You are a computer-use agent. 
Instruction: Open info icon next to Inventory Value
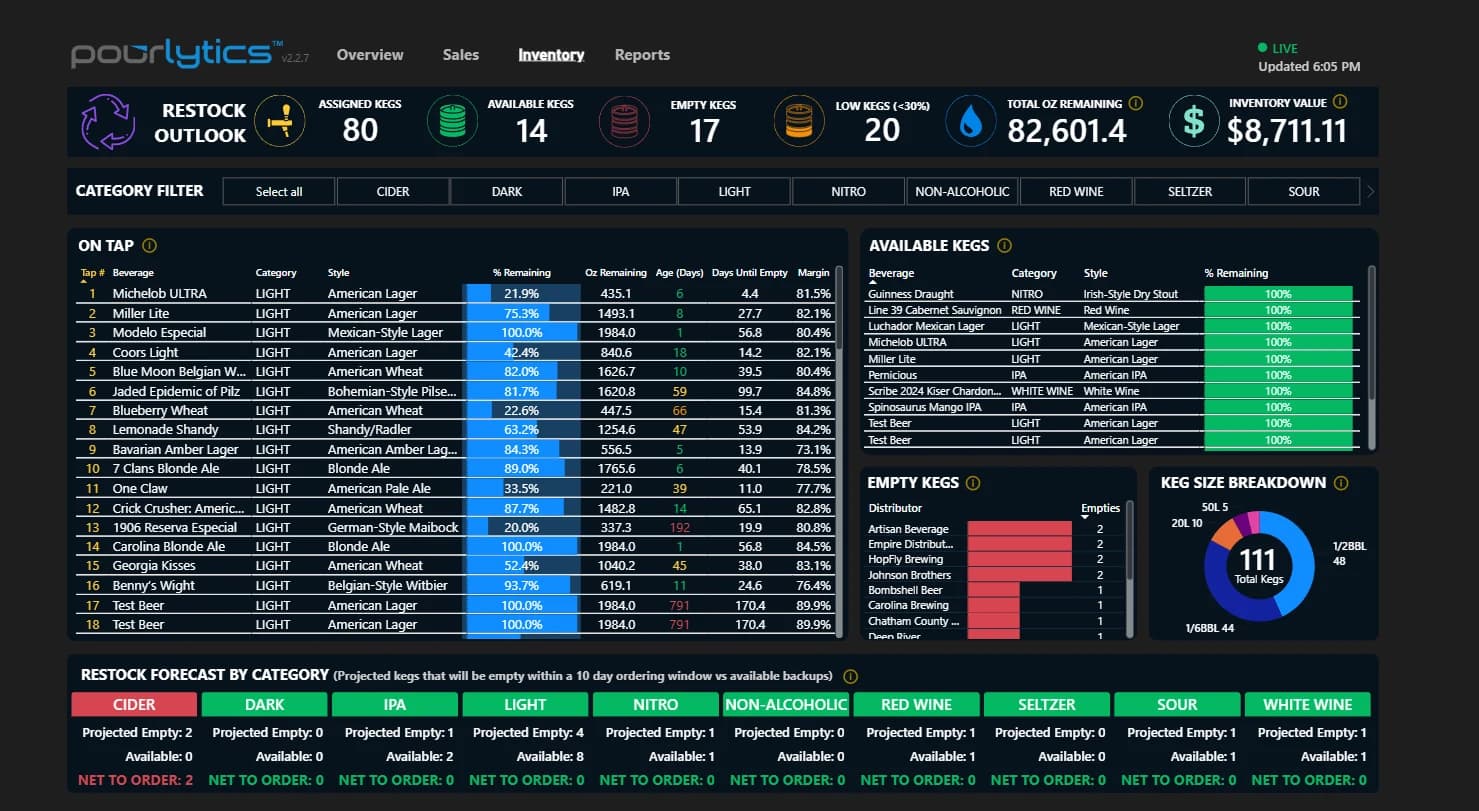point(1340,102)
